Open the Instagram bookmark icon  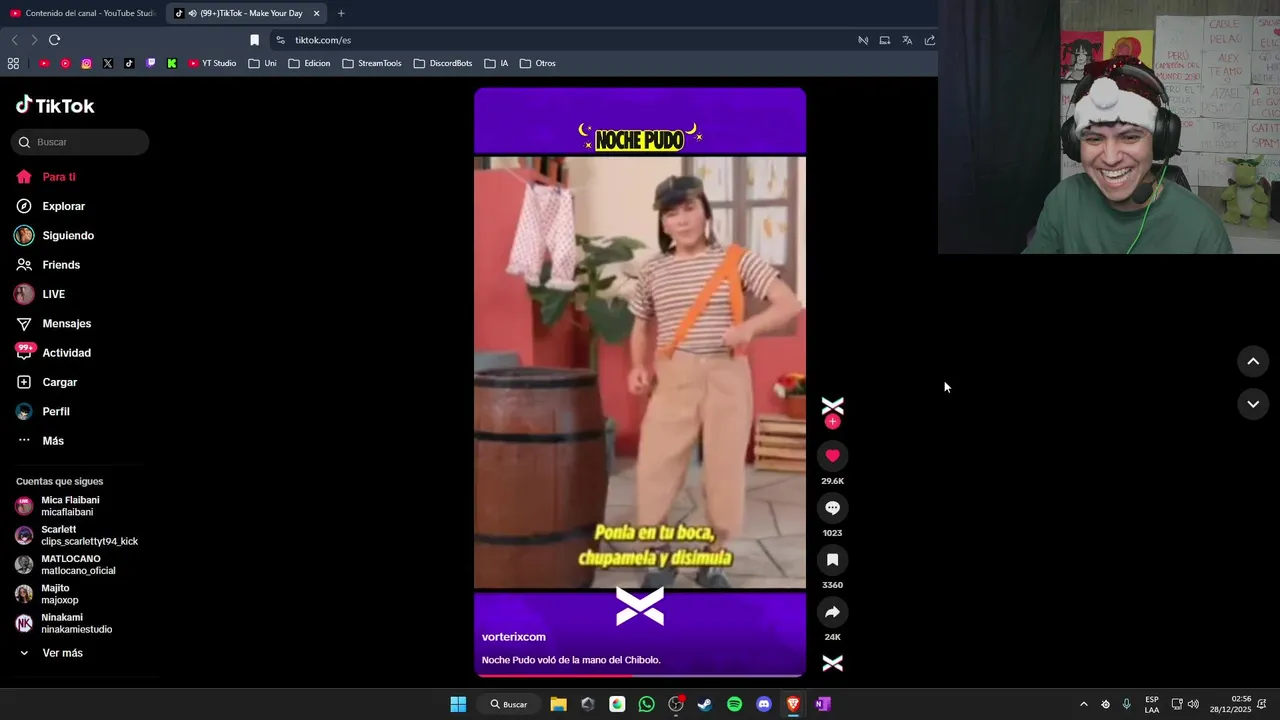tap(86, 63)
